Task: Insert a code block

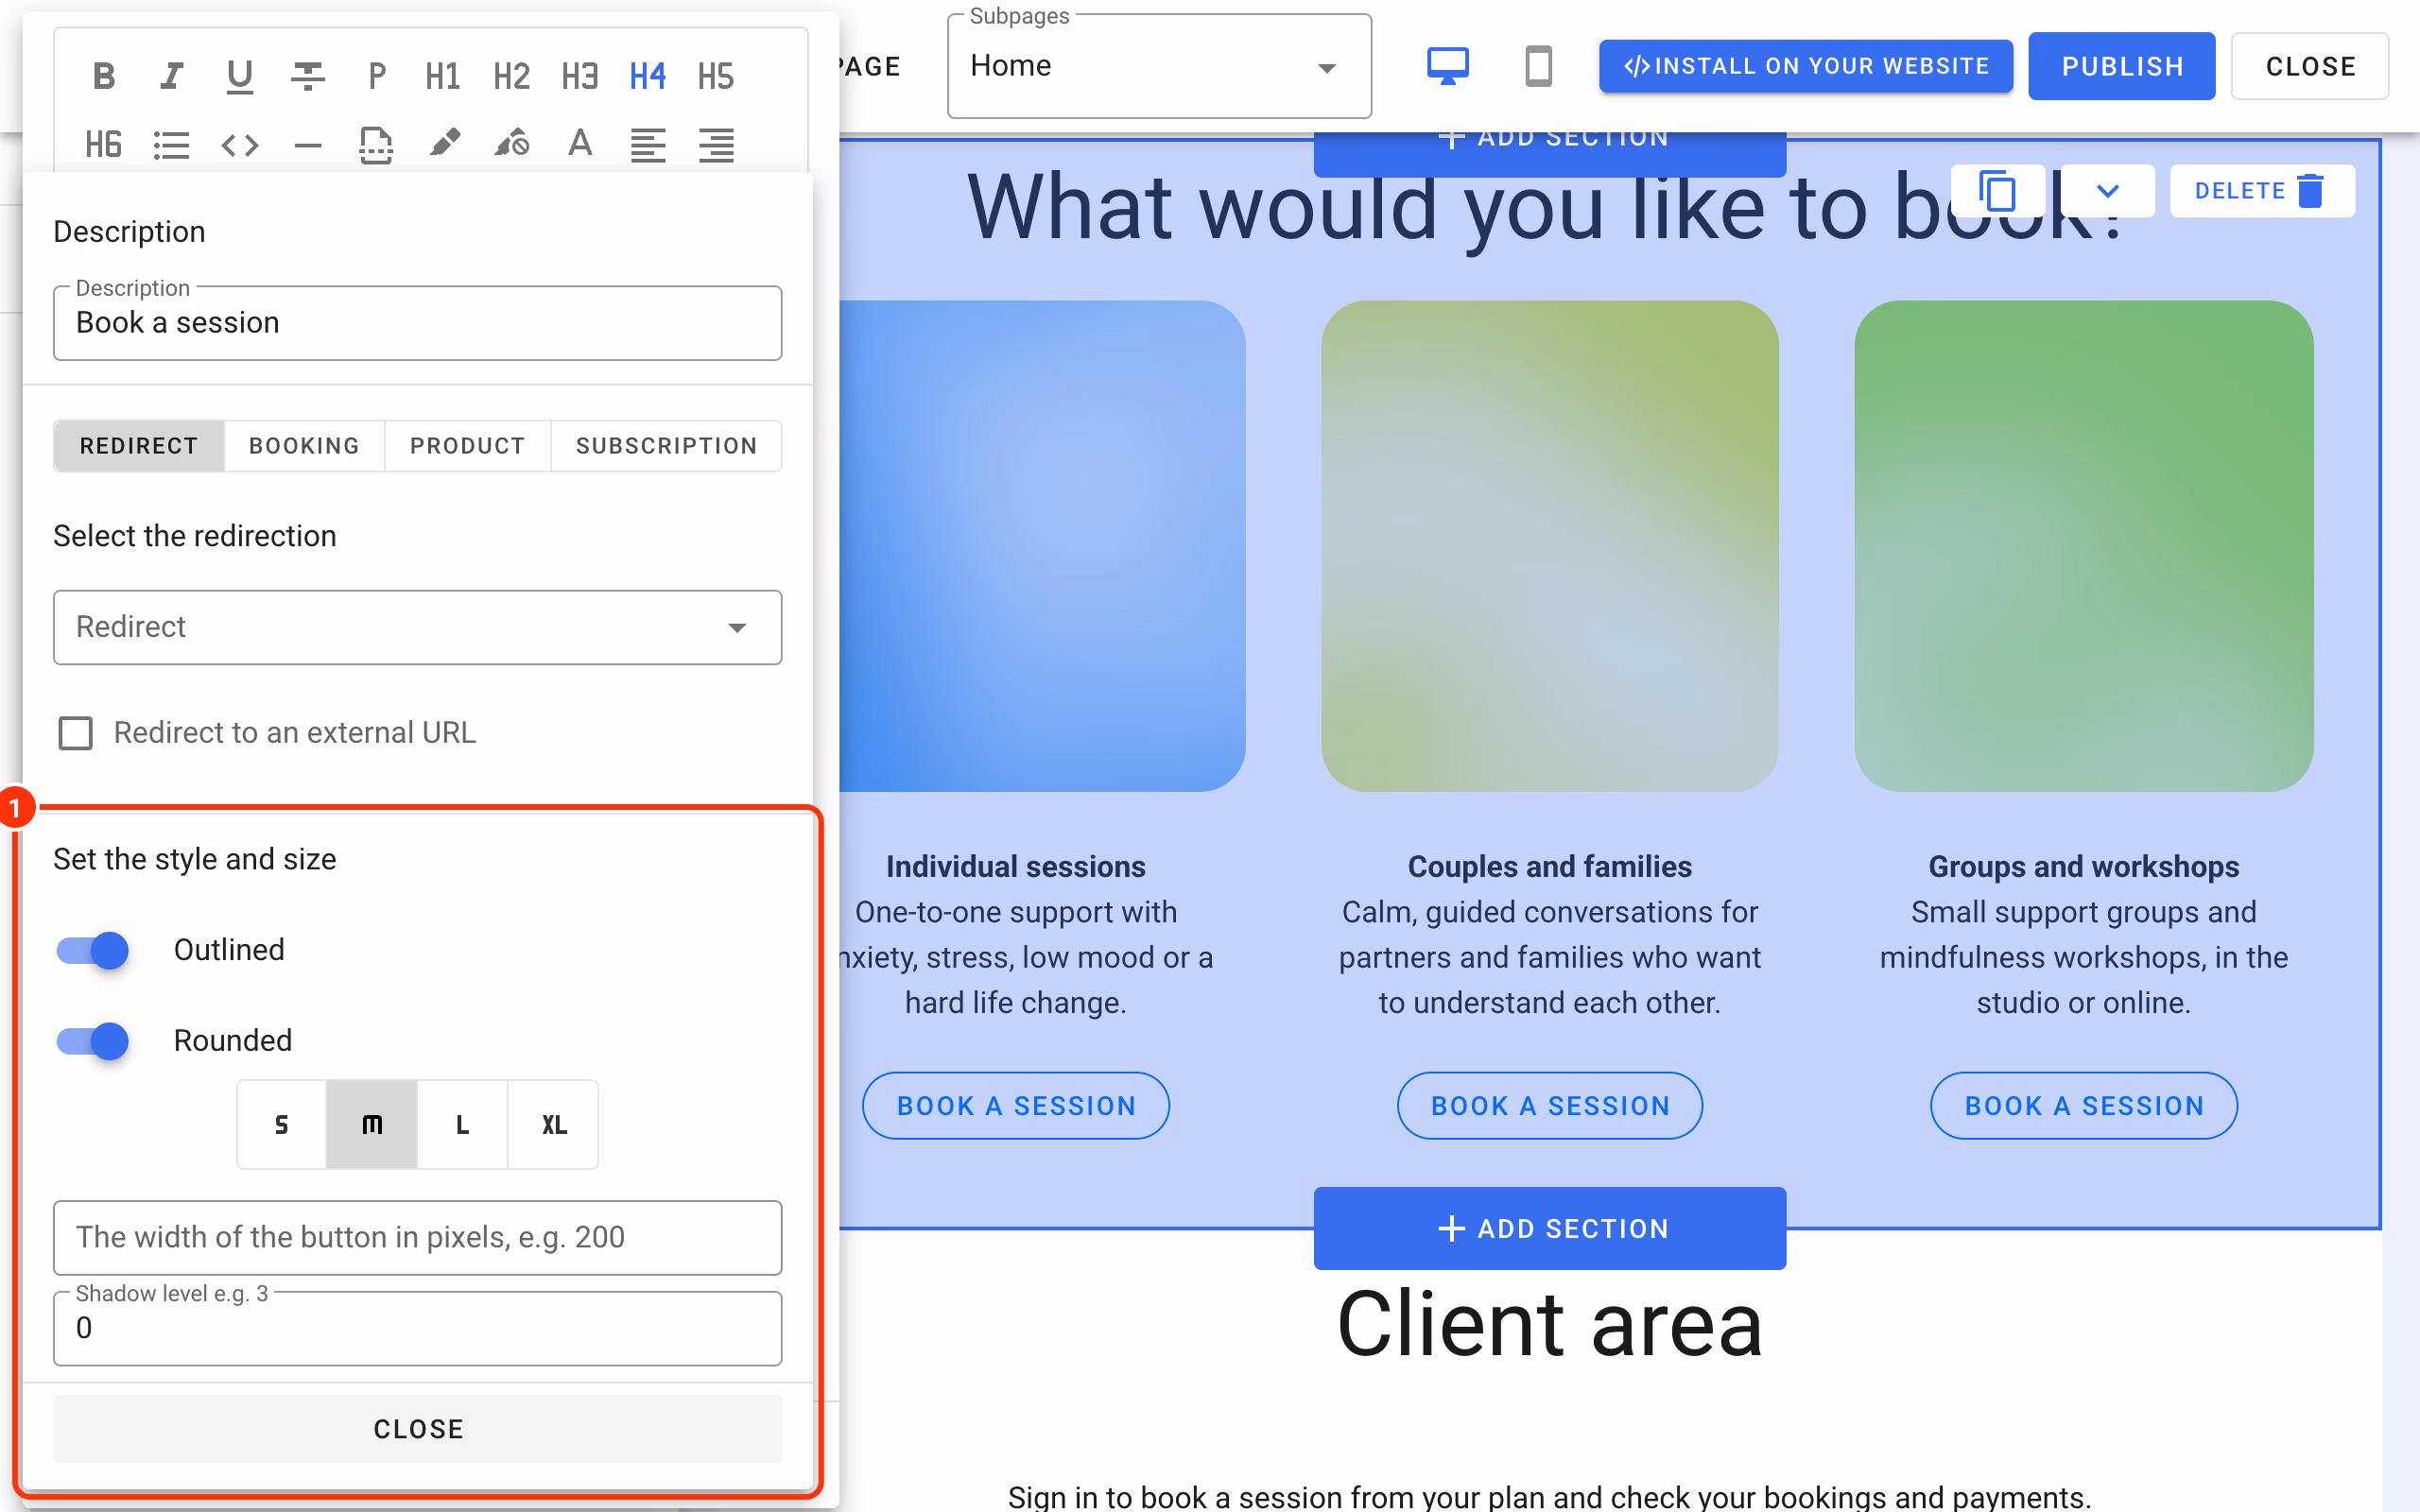Action: click(x=239, y=145)
